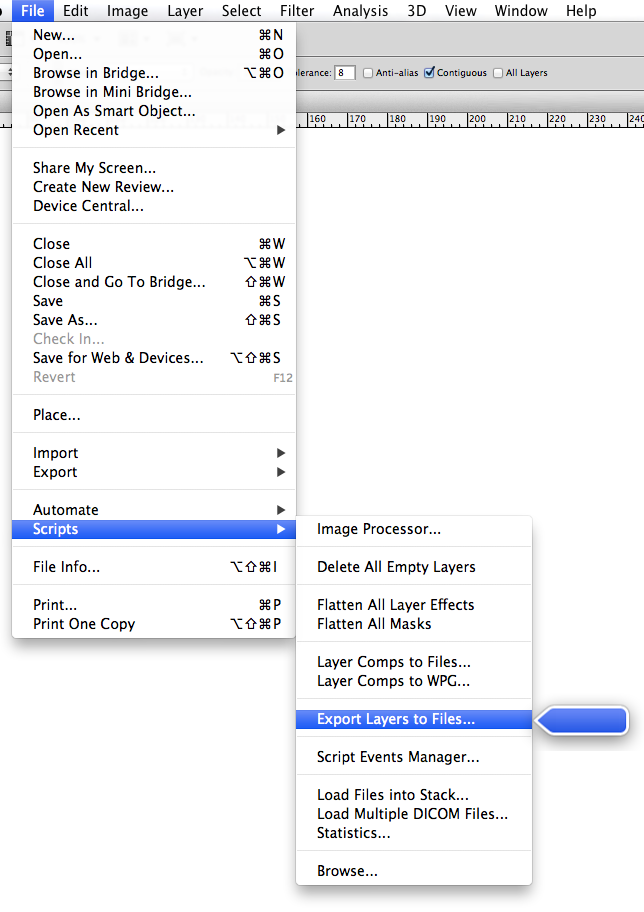Open Script Events Manager...
This screenshot has height=912, width=644.
coord(414,757)
